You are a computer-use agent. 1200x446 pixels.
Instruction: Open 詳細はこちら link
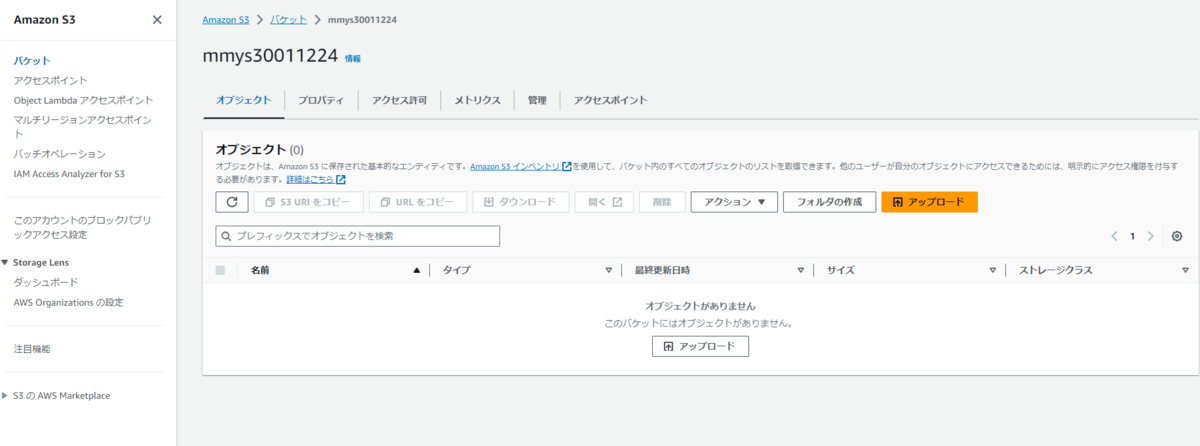316,179
